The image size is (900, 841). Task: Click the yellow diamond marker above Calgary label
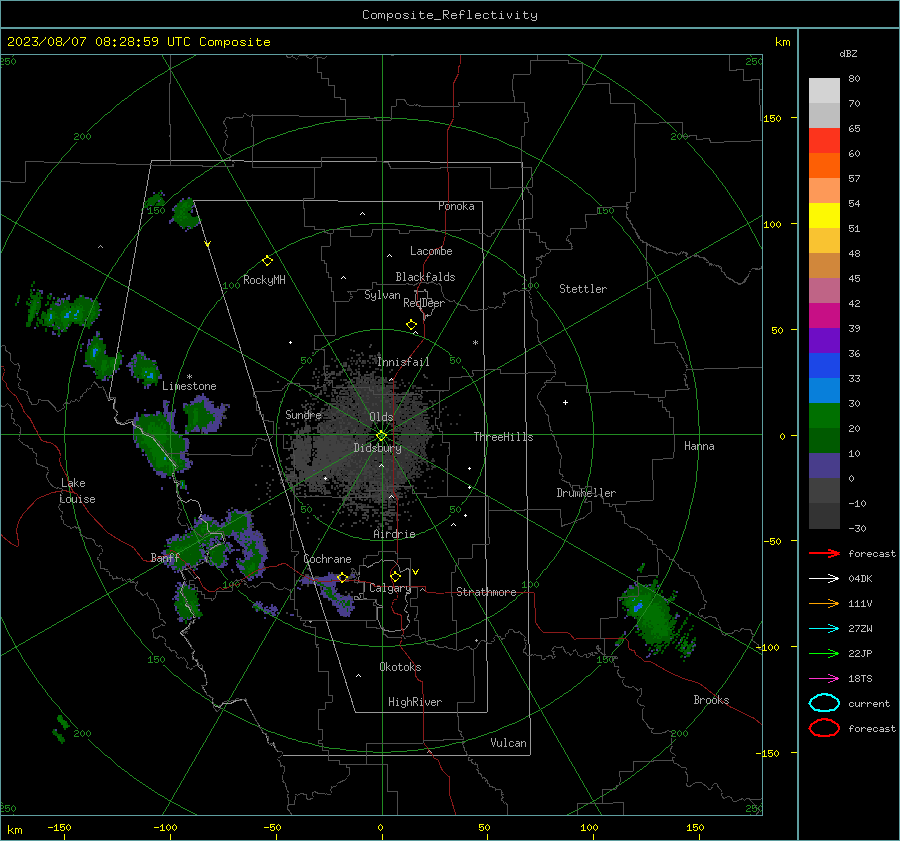395,576
